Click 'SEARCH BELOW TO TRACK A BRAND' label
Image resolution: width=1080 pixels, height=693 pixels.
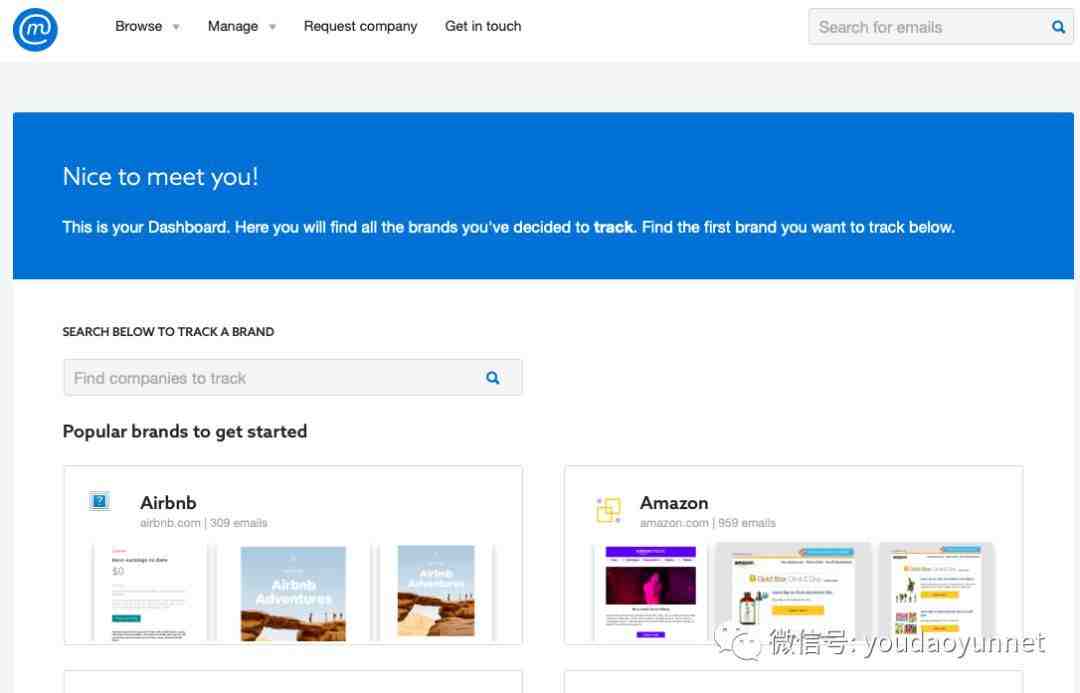click(x=168, y=331)
